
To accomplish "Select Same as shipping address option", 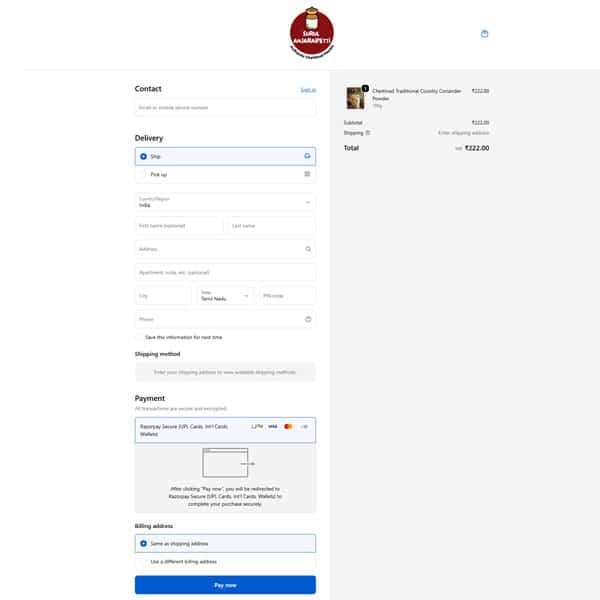I will pyautogui.click(x=144, y=543).
